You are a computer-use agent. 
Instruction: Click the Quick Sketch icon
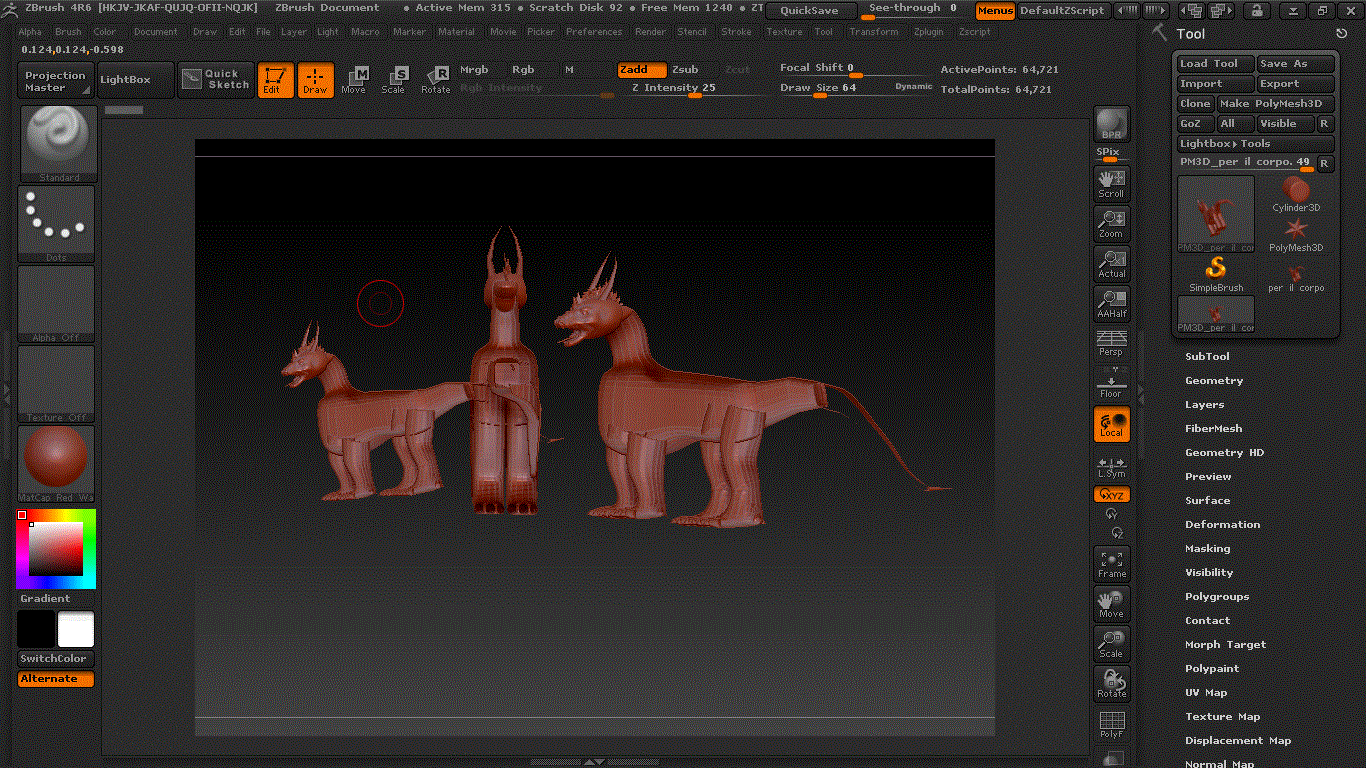(x=217, y=80)
